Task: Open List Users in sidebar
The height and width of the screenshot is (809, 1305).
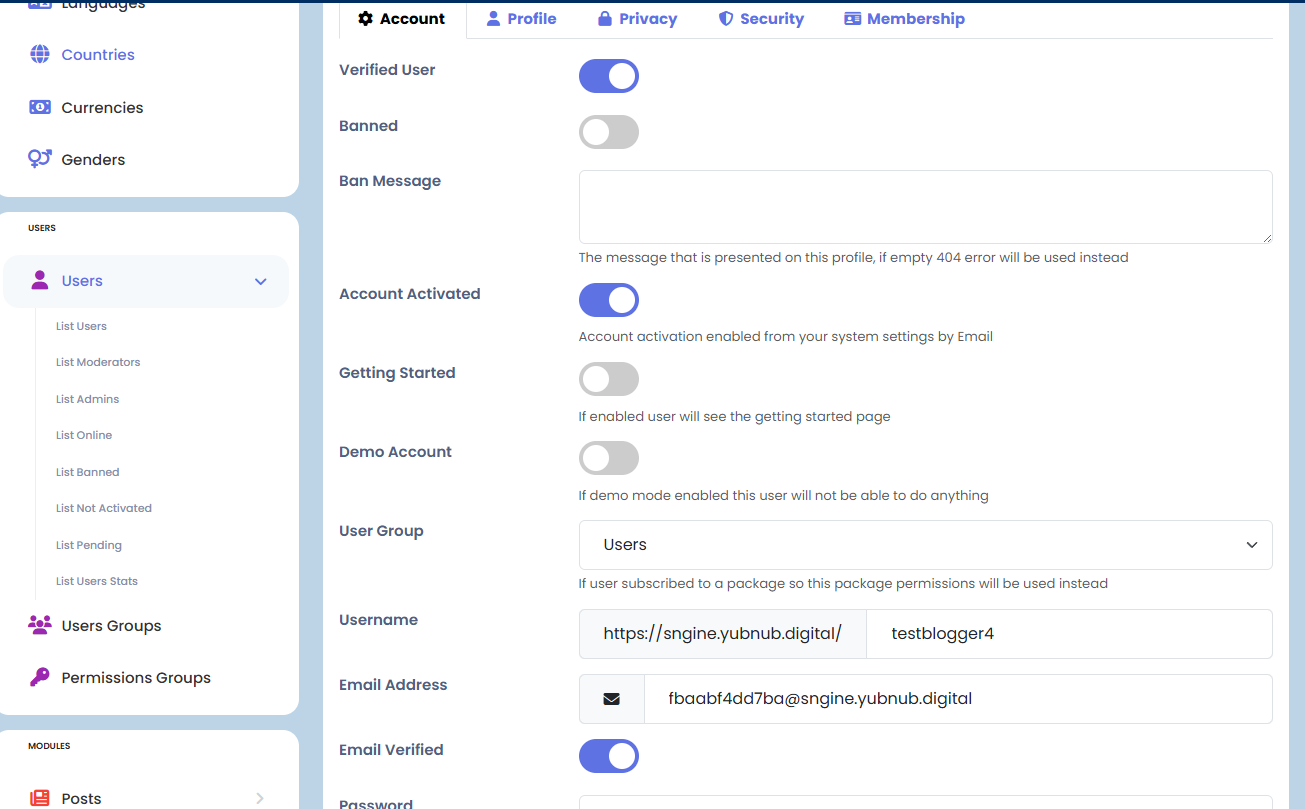Action: [x=81, y=326]
